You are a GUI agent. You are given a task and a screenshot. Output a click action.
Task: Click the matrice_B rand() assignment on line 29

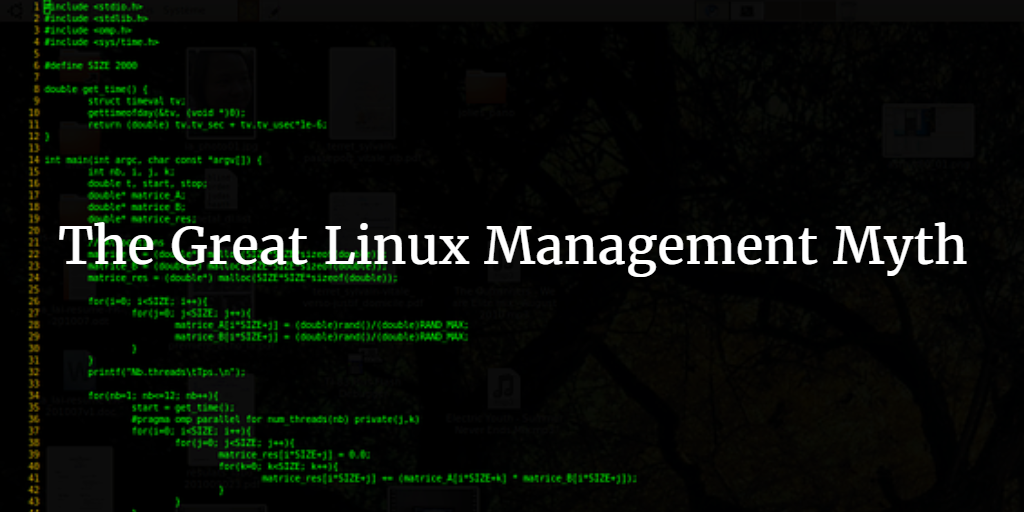click(x=322, y=336)
